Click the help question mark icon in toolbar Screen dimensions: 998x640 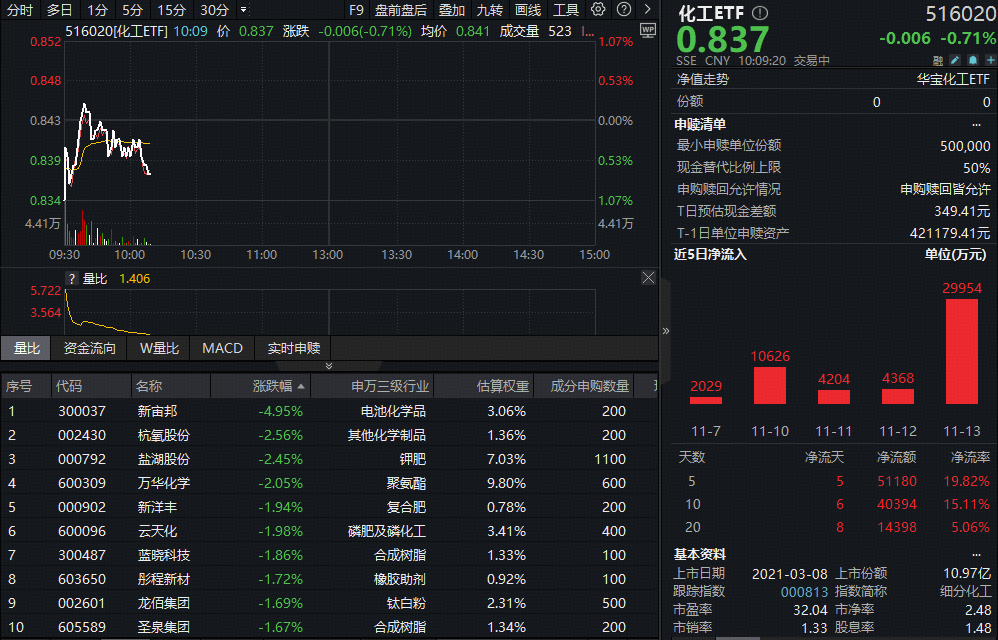point(622,10)
